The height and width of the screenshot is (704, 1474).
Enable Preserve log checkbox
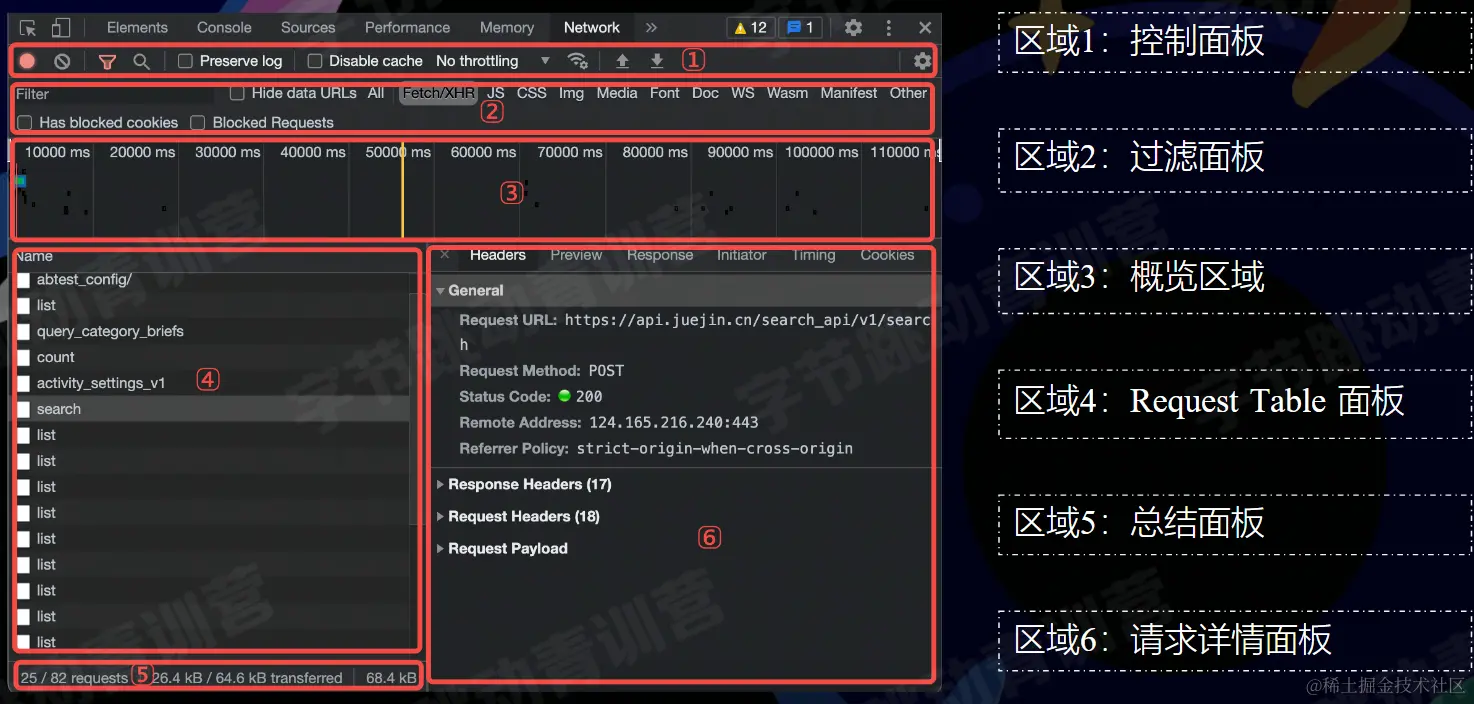pos(185,61)
